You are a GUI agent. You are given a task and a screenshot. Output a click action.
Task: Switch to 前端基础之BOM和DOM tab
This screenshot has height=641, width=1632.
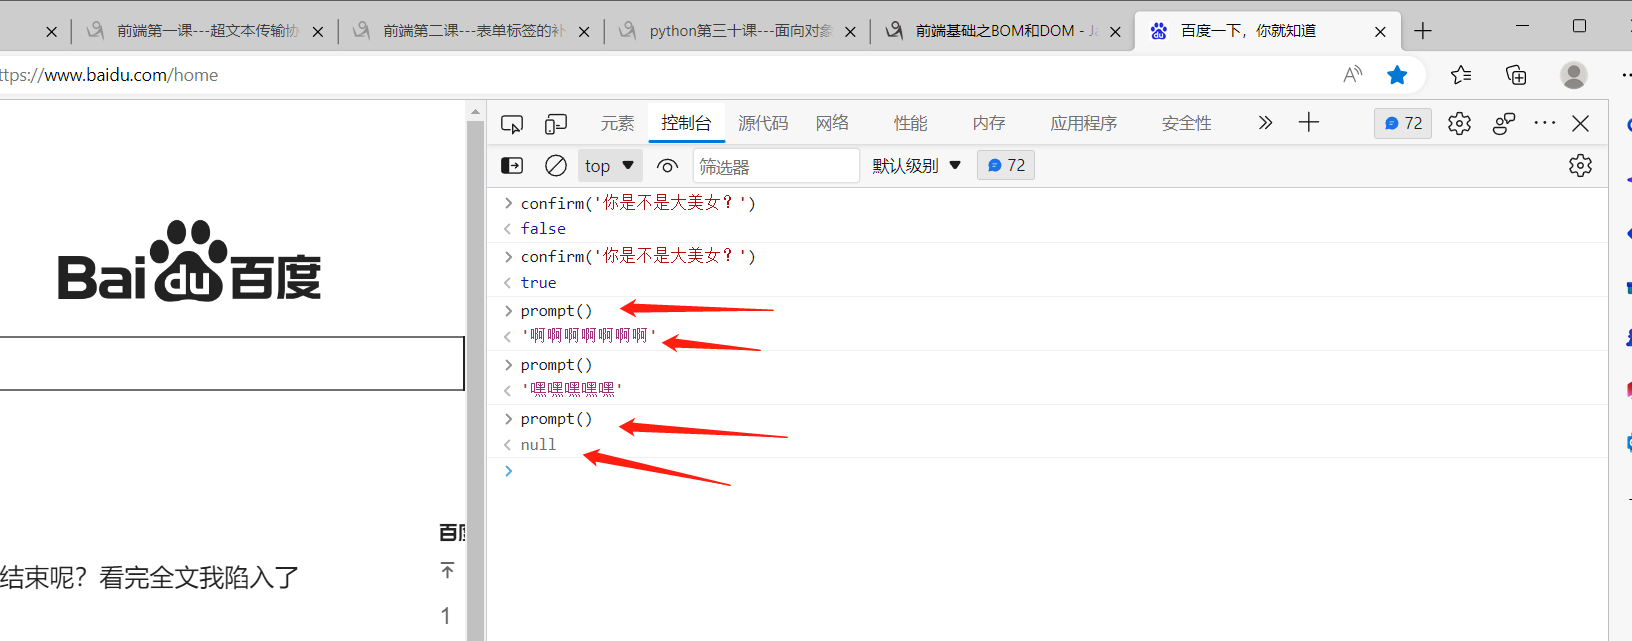[x=1003, y=31]
